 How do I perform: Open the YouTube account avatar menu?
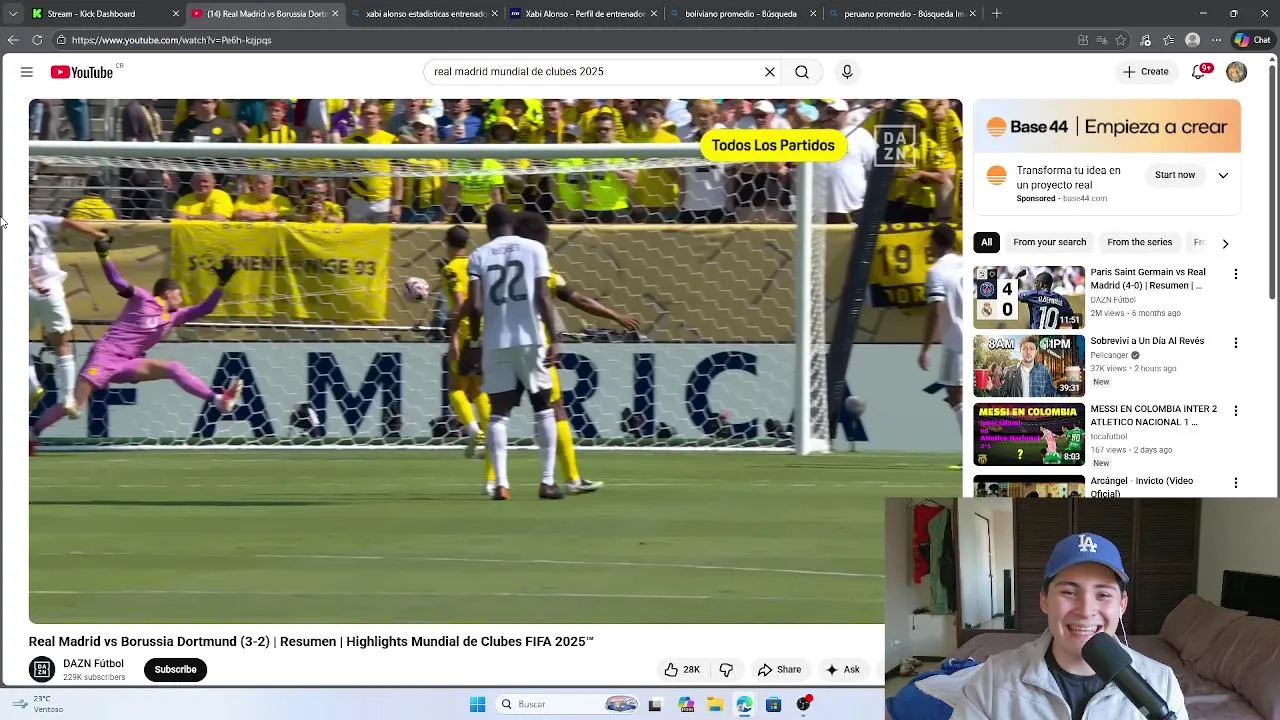click(x=1236, y=72)
